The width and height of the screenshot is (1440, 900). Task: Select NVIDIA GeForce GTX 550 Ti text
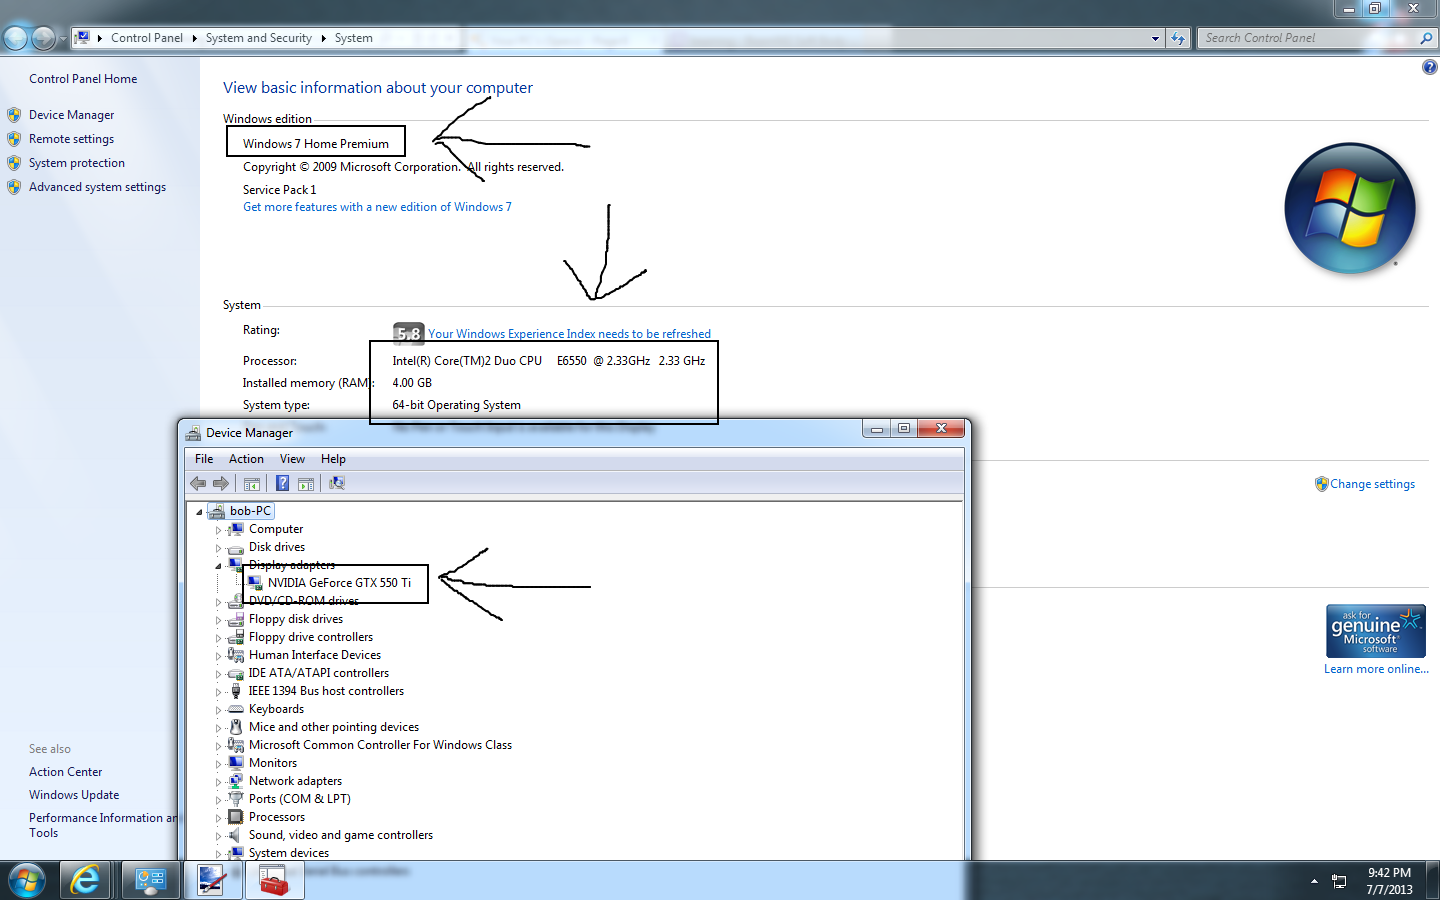tap(339, 583)
